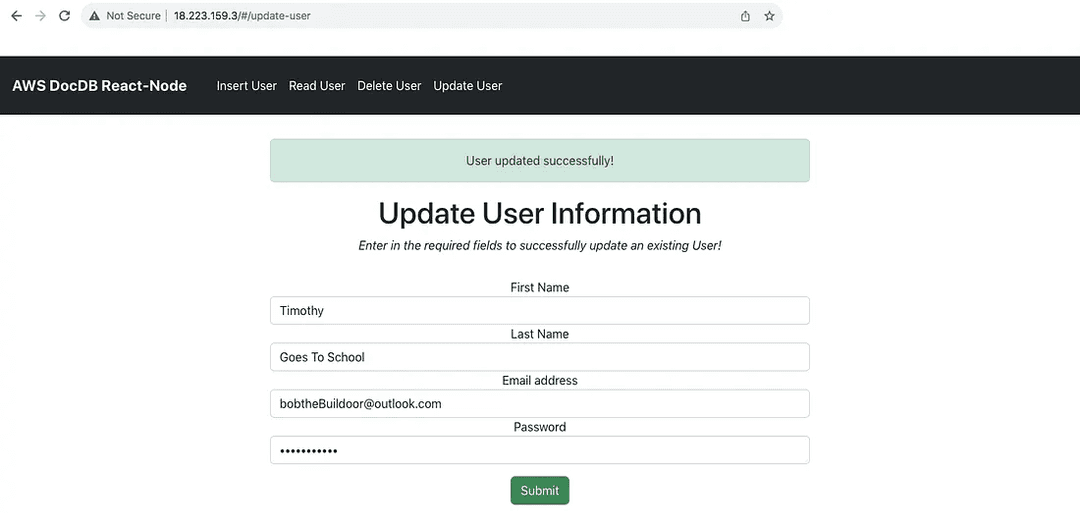Click into the Last Name field
The image size is (1080, 513).
(540, 357)
